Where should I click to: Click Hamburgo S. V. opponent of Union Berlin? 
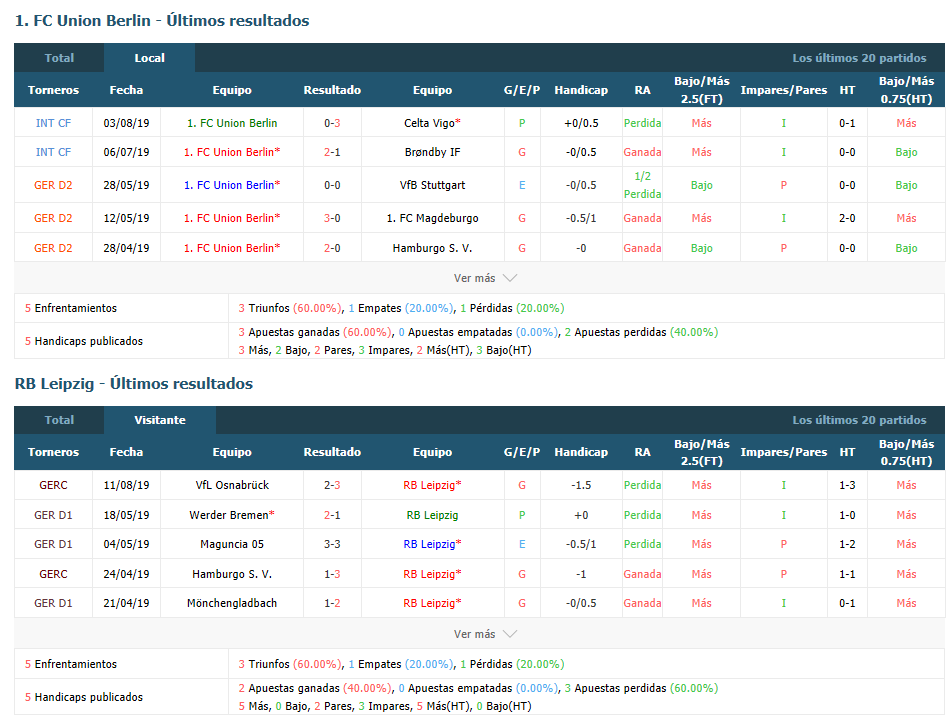pos(432,248)
